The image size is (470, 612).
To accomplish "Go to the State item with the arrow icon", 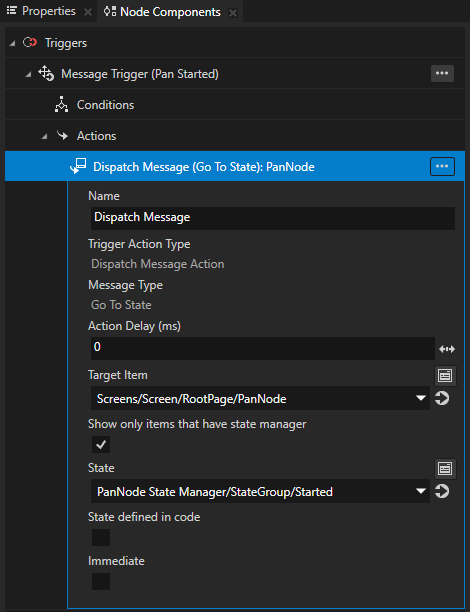I will (x=442, y=491).
